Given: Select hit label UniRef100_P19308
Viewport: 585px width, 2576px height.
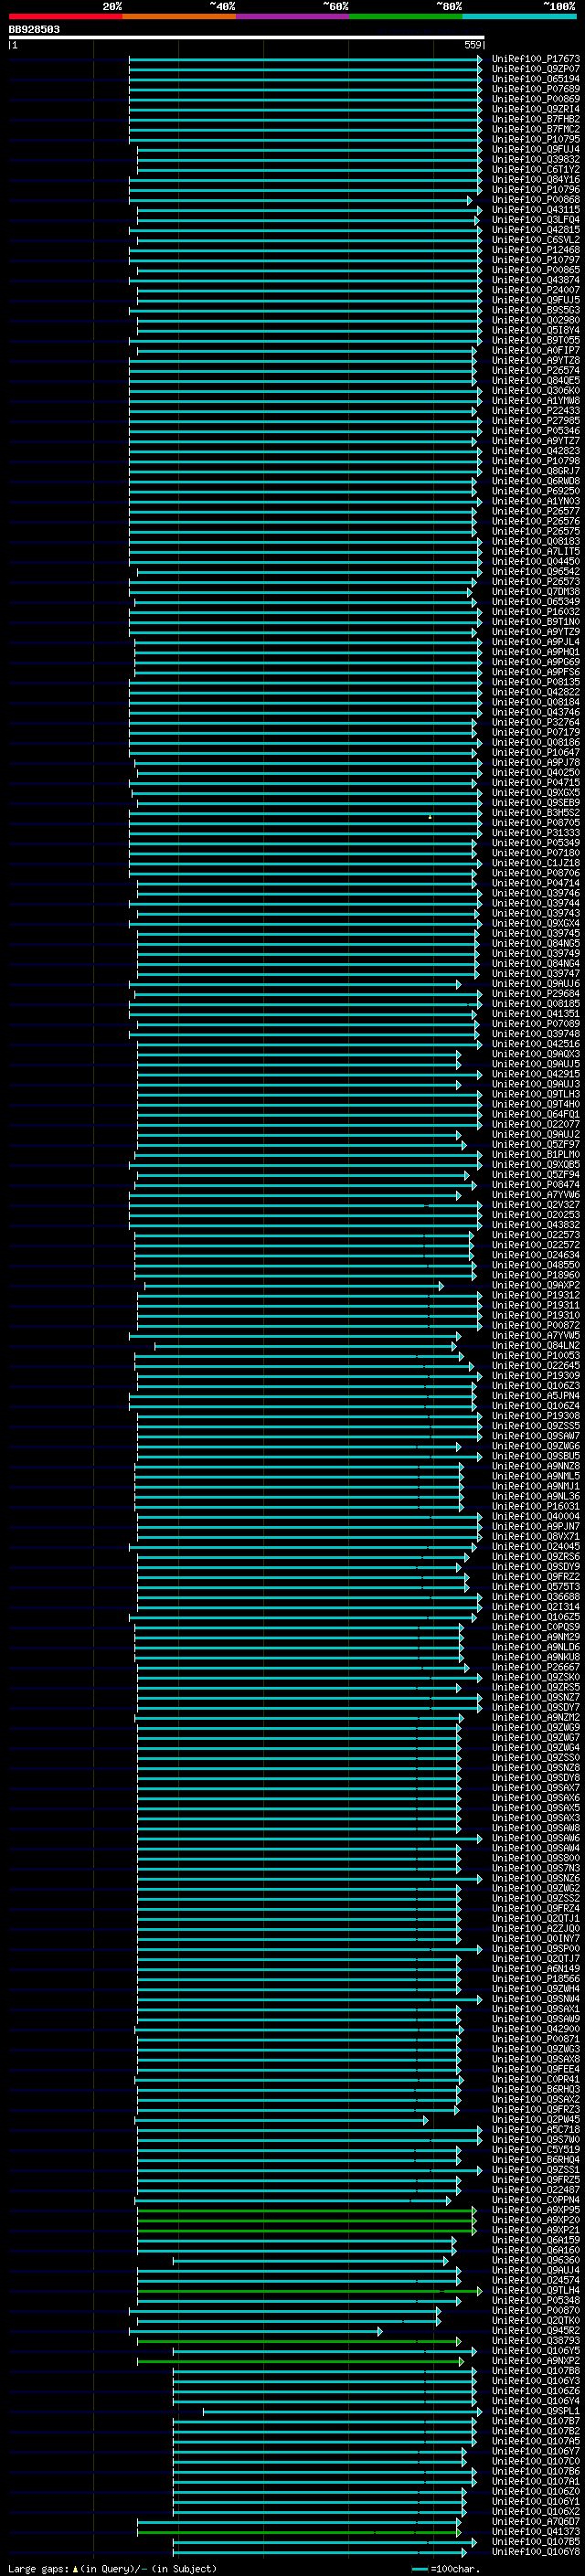Looking at the screenshot, I should click(x=536, y=1416).
